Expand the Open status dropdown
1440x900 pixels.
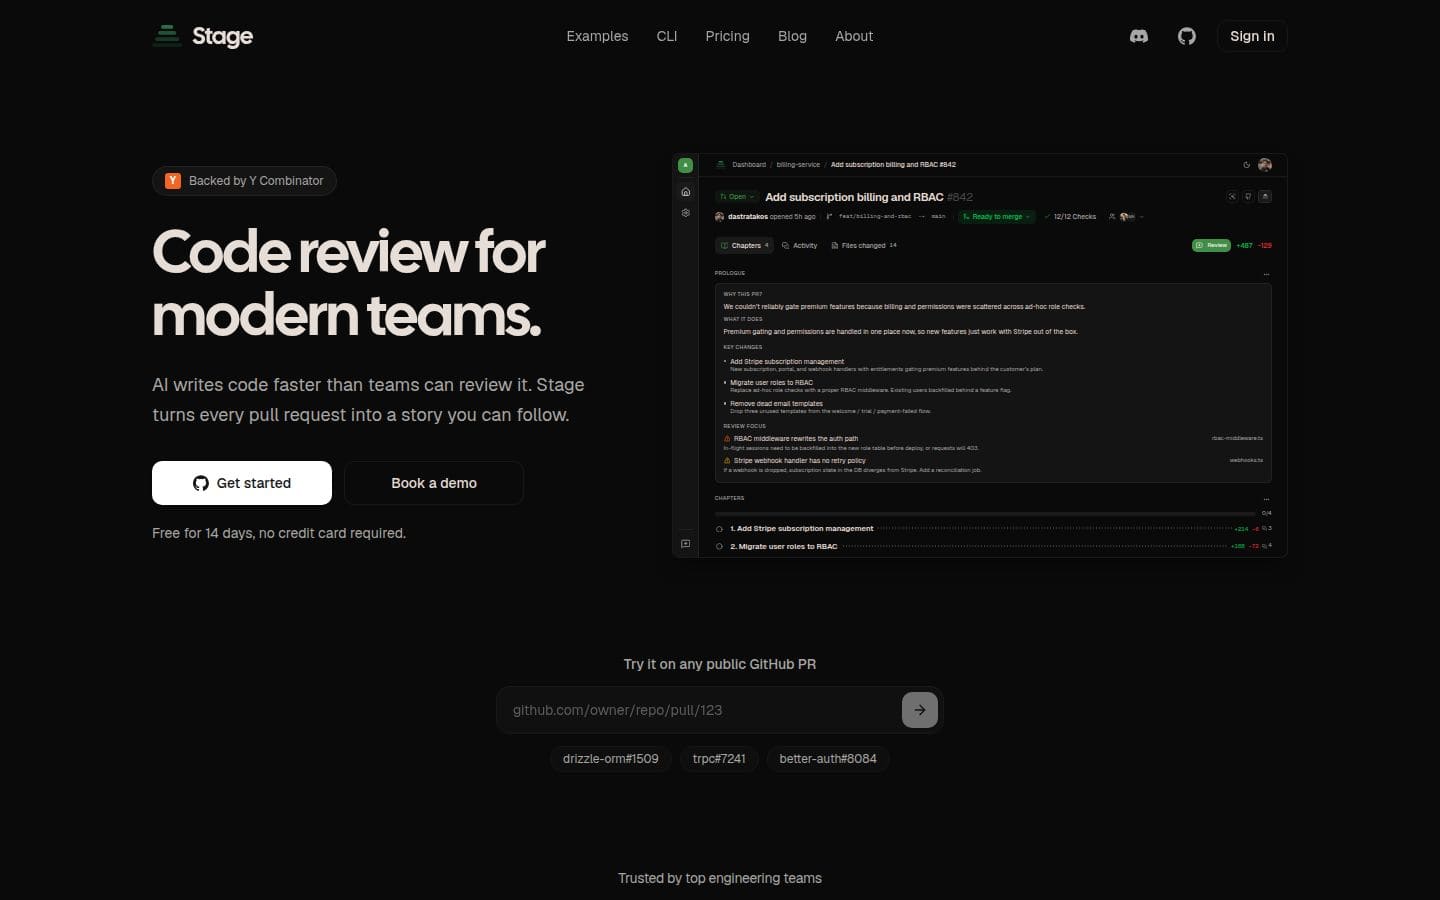[736, 197]
